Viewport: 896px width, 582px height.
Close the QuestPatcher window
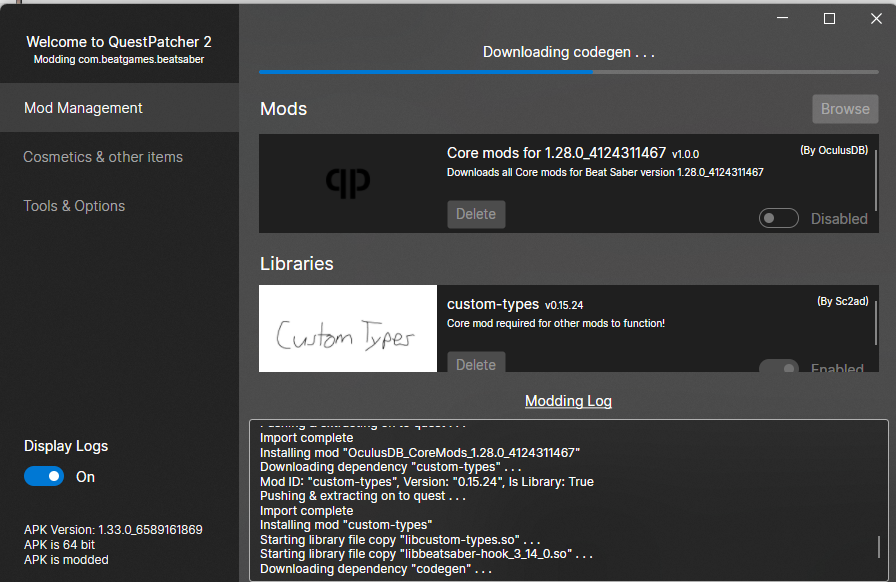(876, 18)
